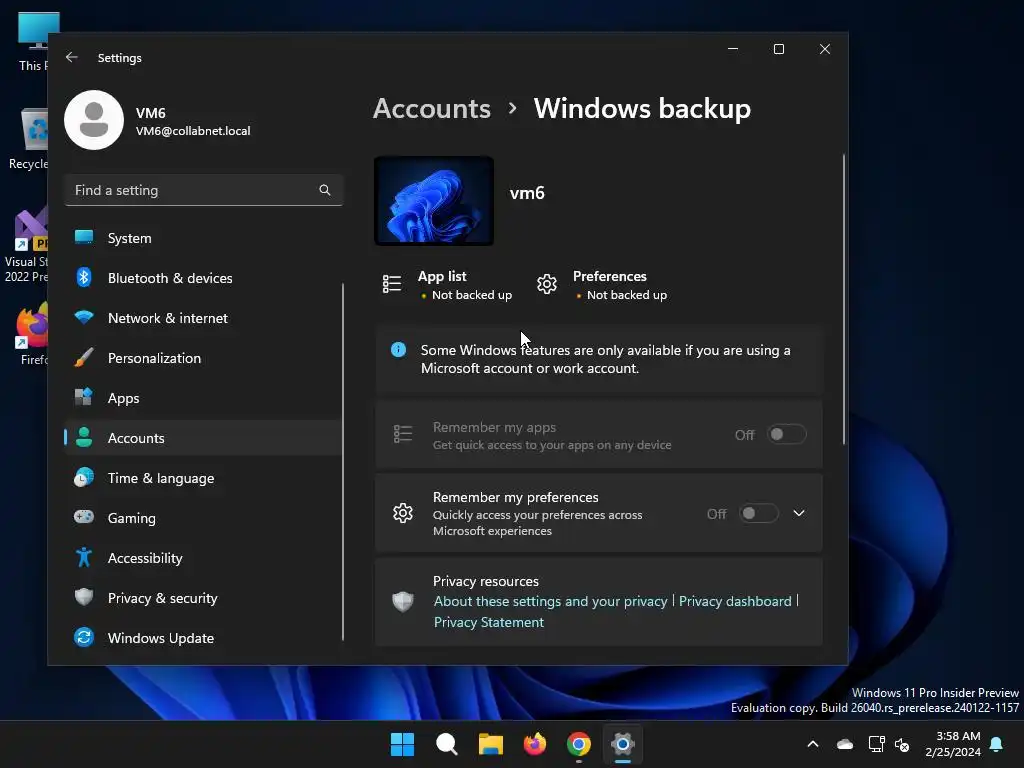This screenshot has height=768, width=1024.
Task: Click the Accounts person icon in sidebar
Action: click(84, 437)
